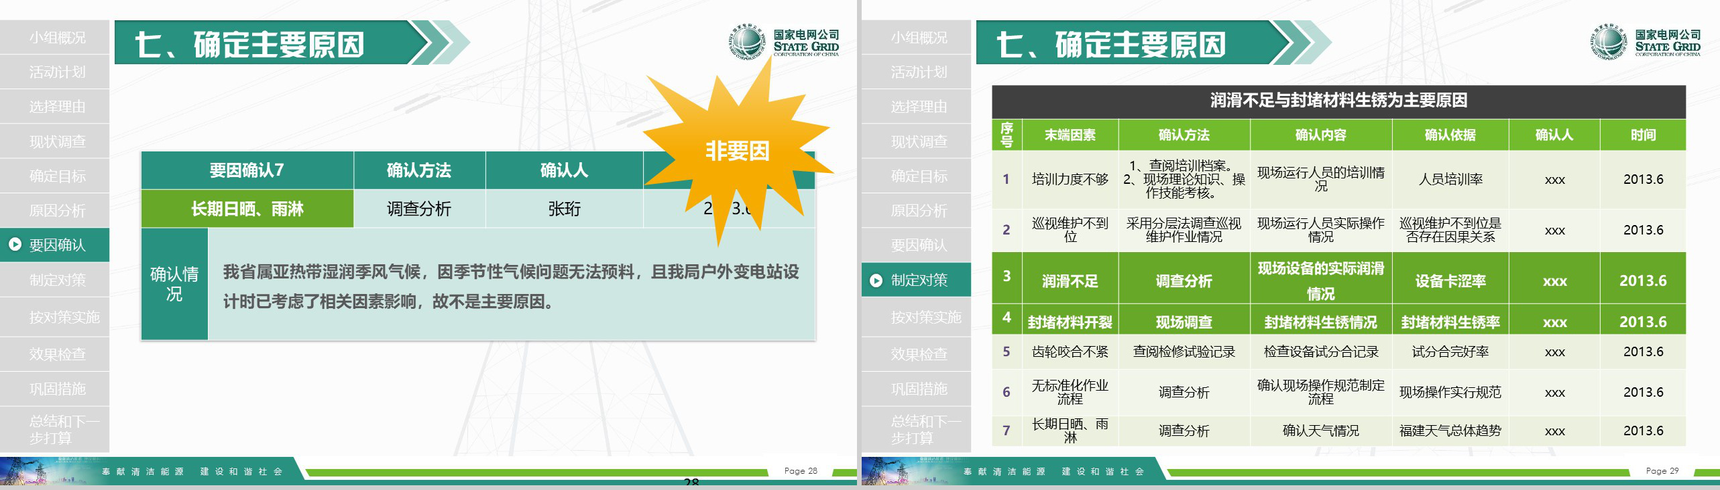This screenshot has width=1720, height=490.
Task: Click the 确认人 header on Page 28 slide
Action: coord(564,170)
